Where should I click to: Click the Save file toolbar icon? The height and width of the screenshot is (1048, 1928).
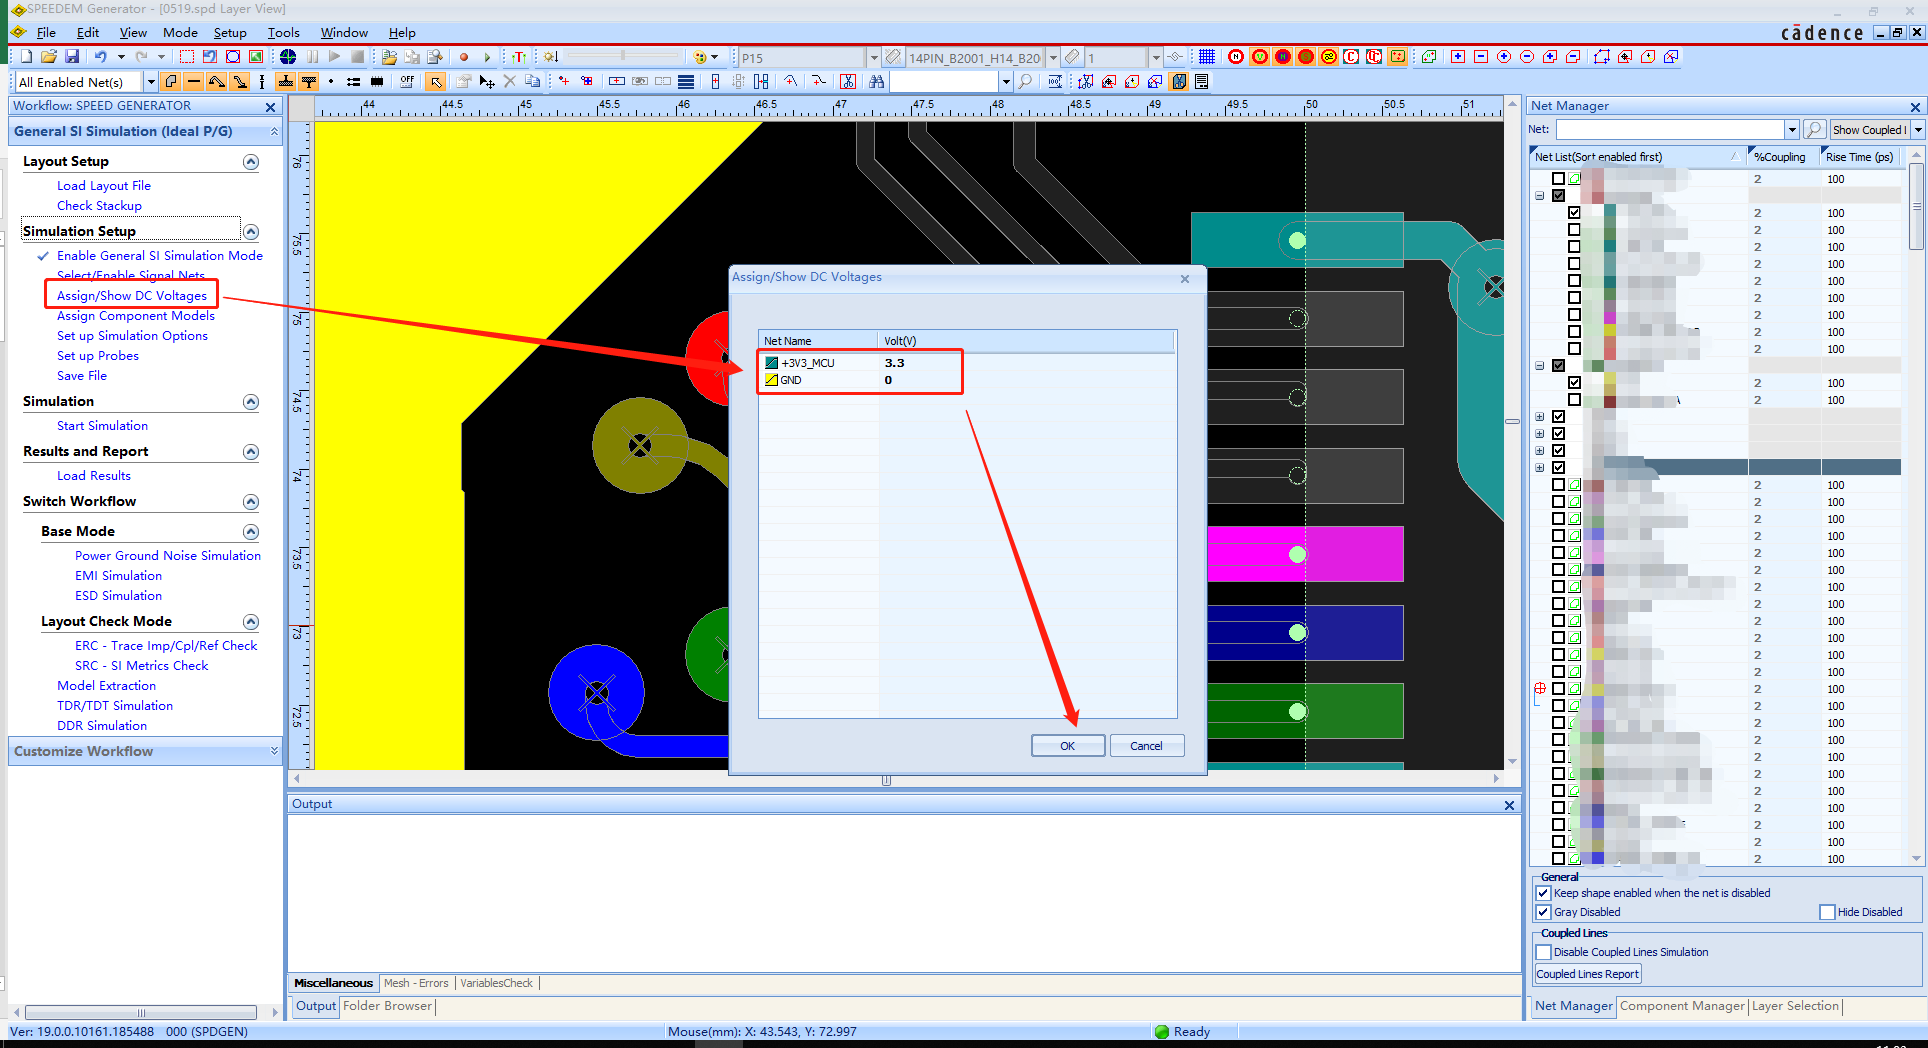72,57
